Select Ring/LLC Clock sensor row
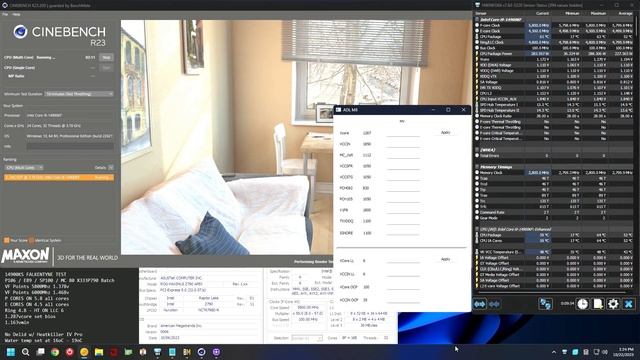640x360 pixels. coord(555,42)
